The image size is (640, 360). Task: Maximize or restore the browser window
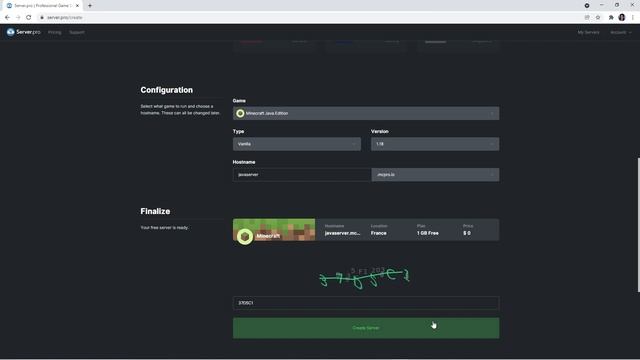[617, 5]
